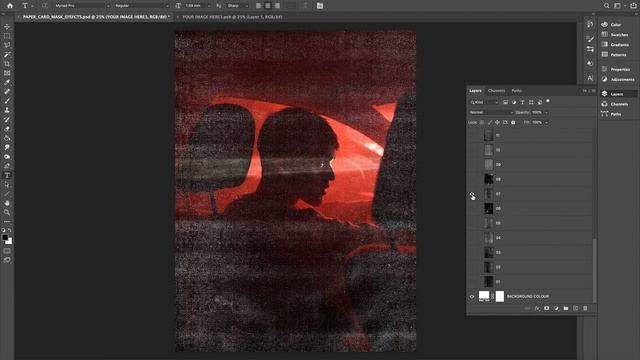The height and width of the screenshot is (360, 640).
Task: Select the History Brush tool
Action: click(x=7, y=120)
